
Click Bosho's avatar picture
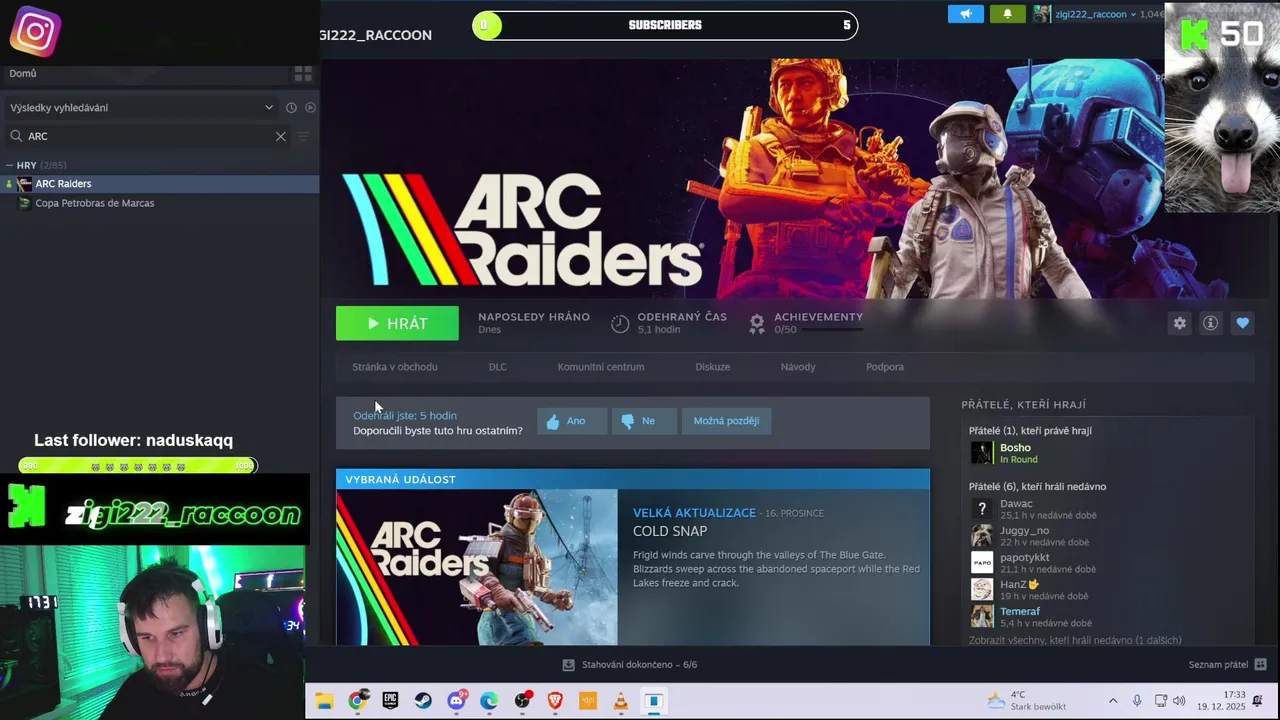(982, 453)
